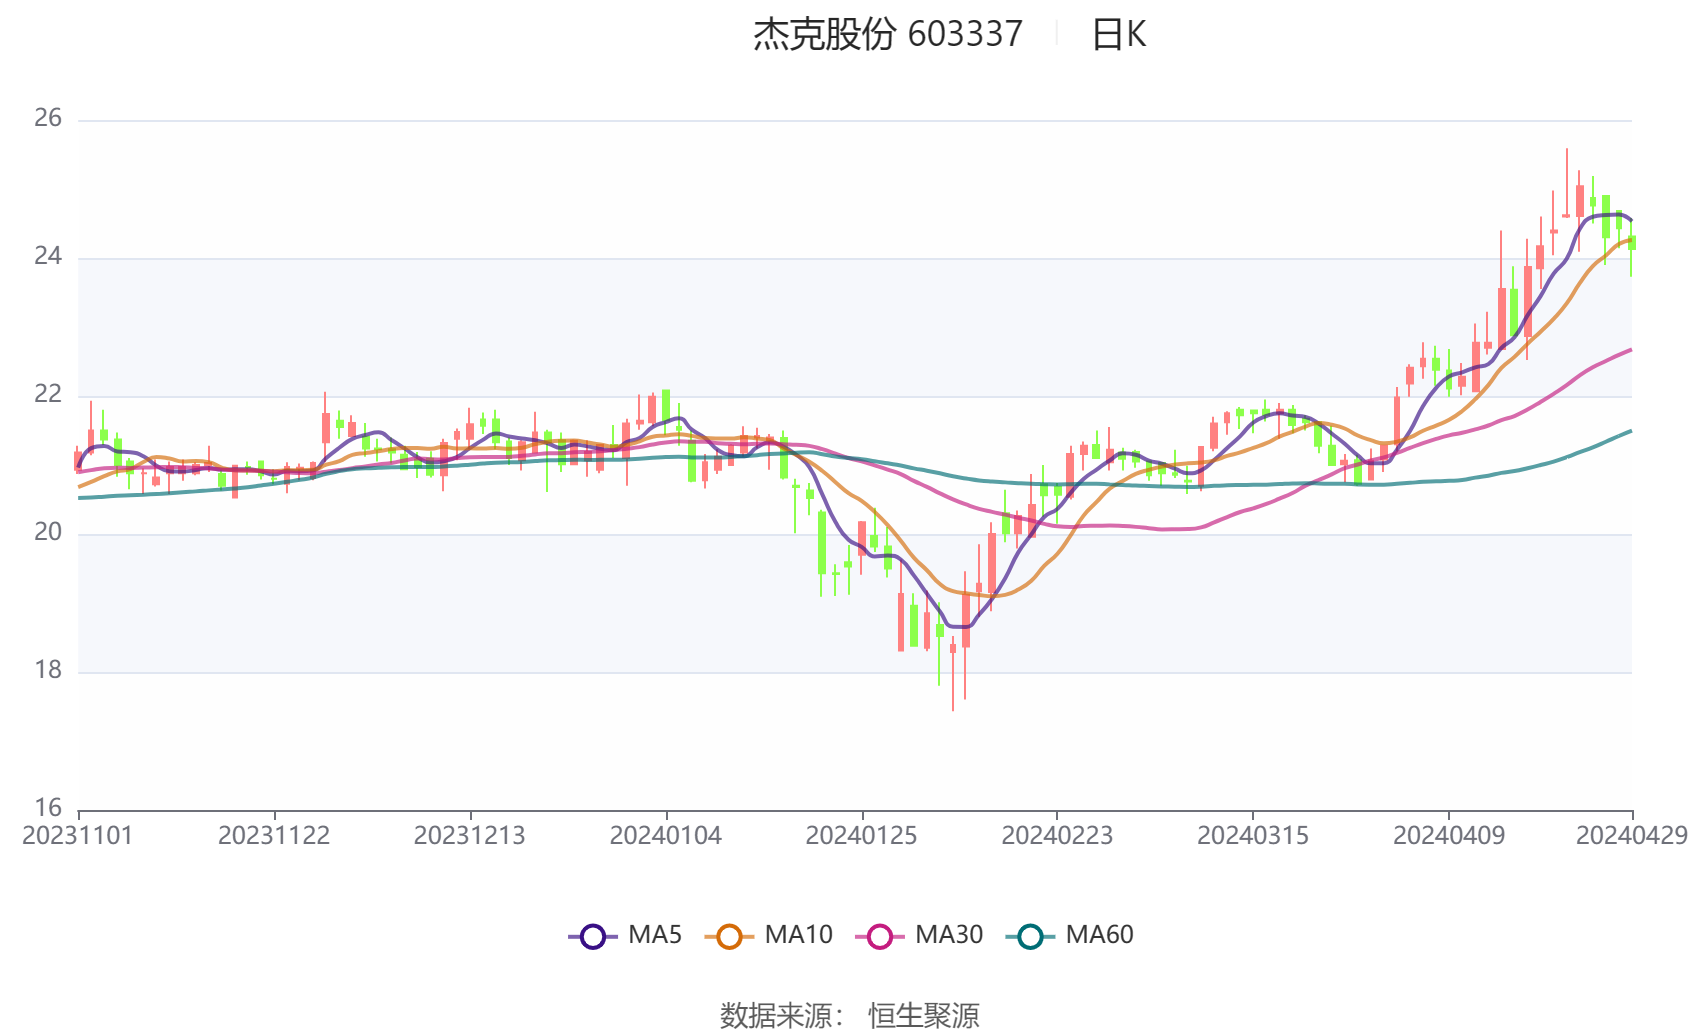Image resolution: width=1700 pixels, height=1034 pixels.
Task: Select the 日K chart type label
Action: [x=1118, y=35]
